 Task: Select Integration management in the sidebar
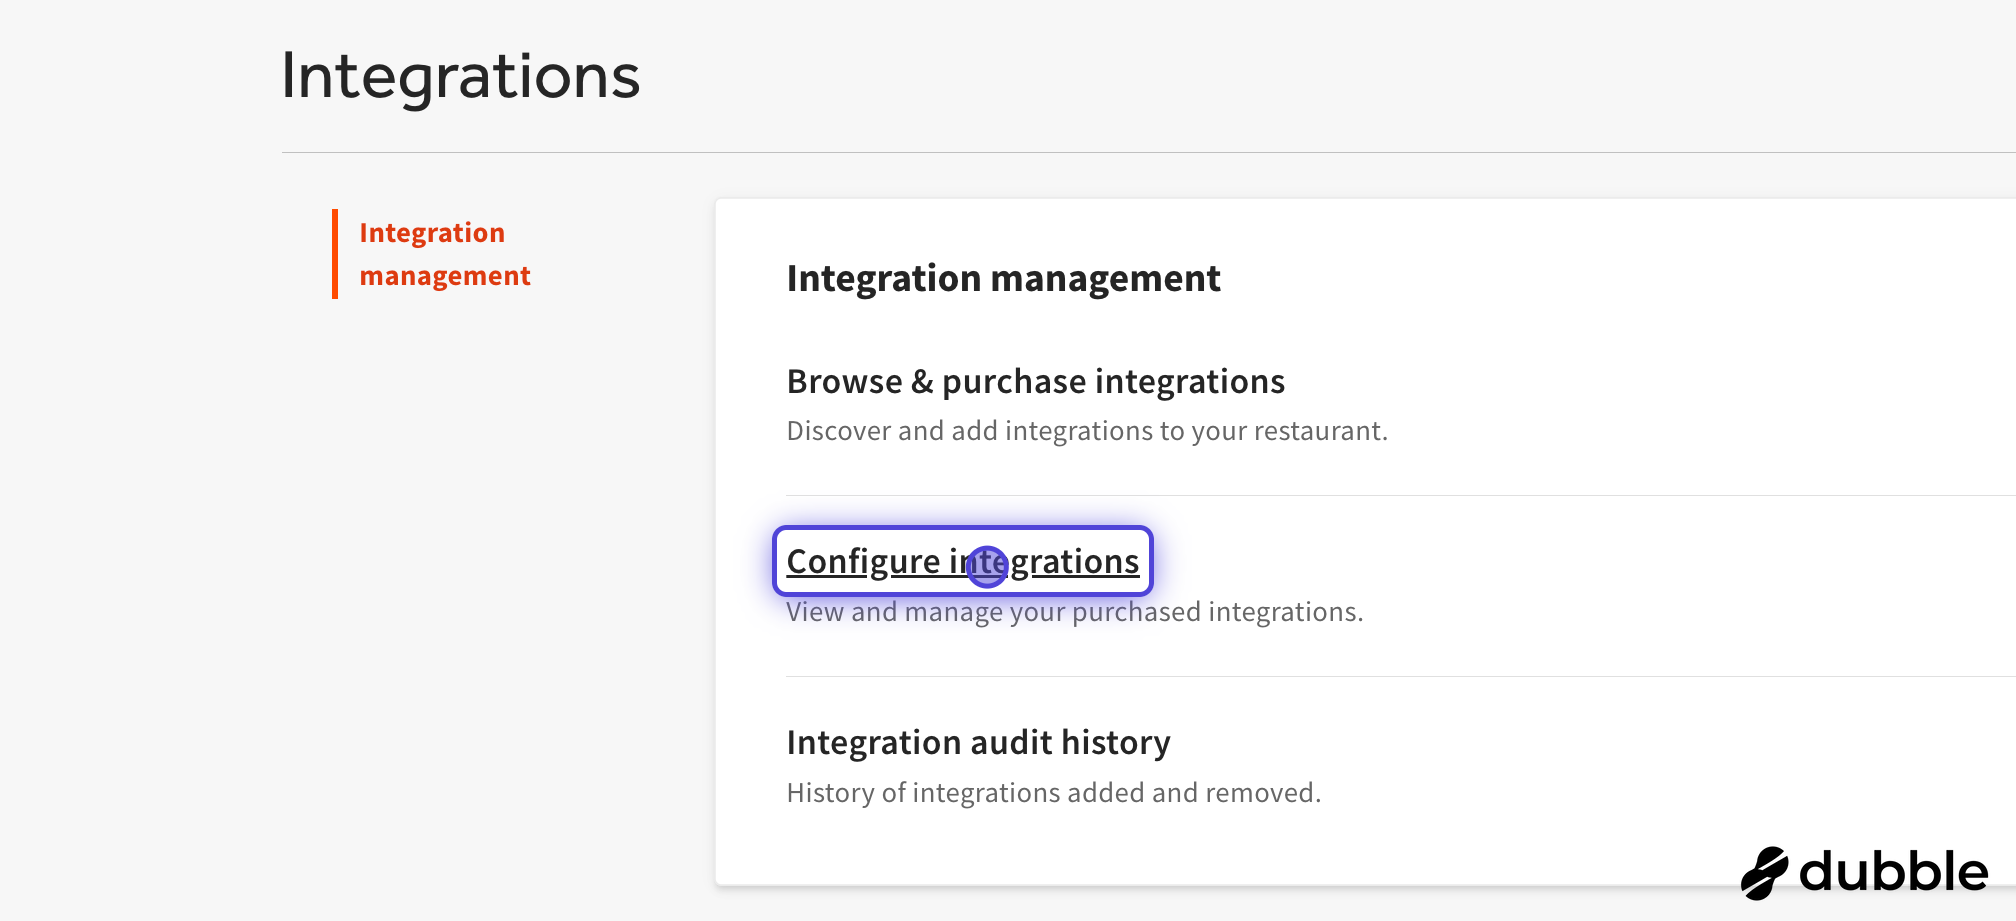444,254
